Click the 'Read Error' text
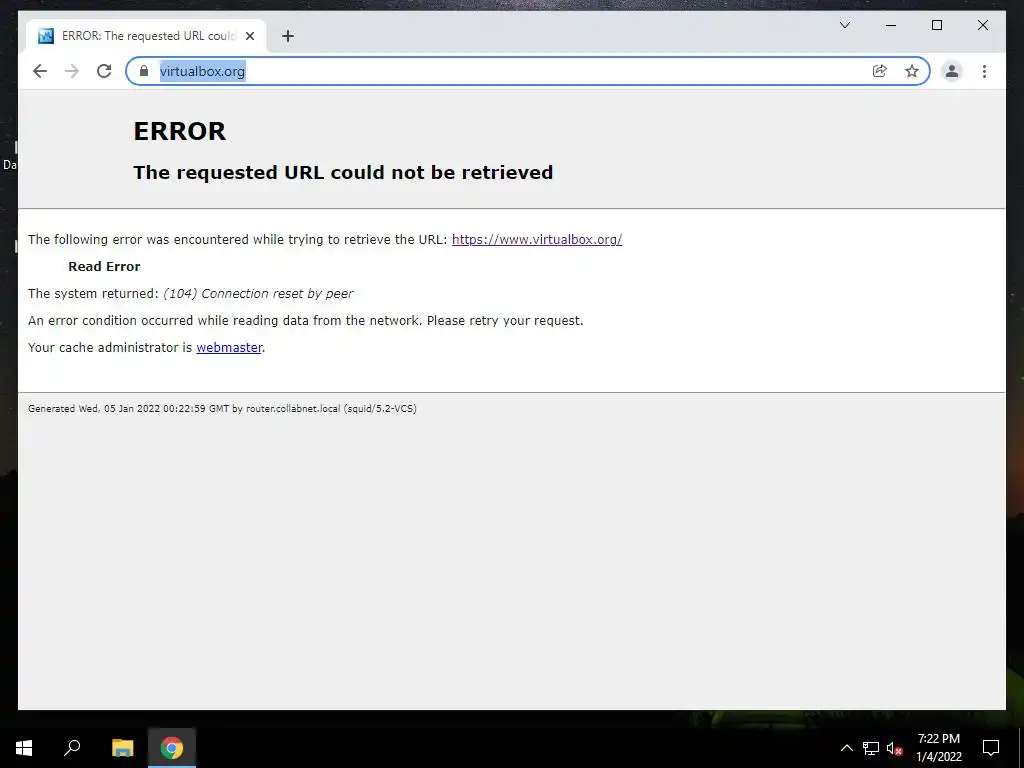The height and width of the screenshot is (768, 1024). click(x=104, y=266)
